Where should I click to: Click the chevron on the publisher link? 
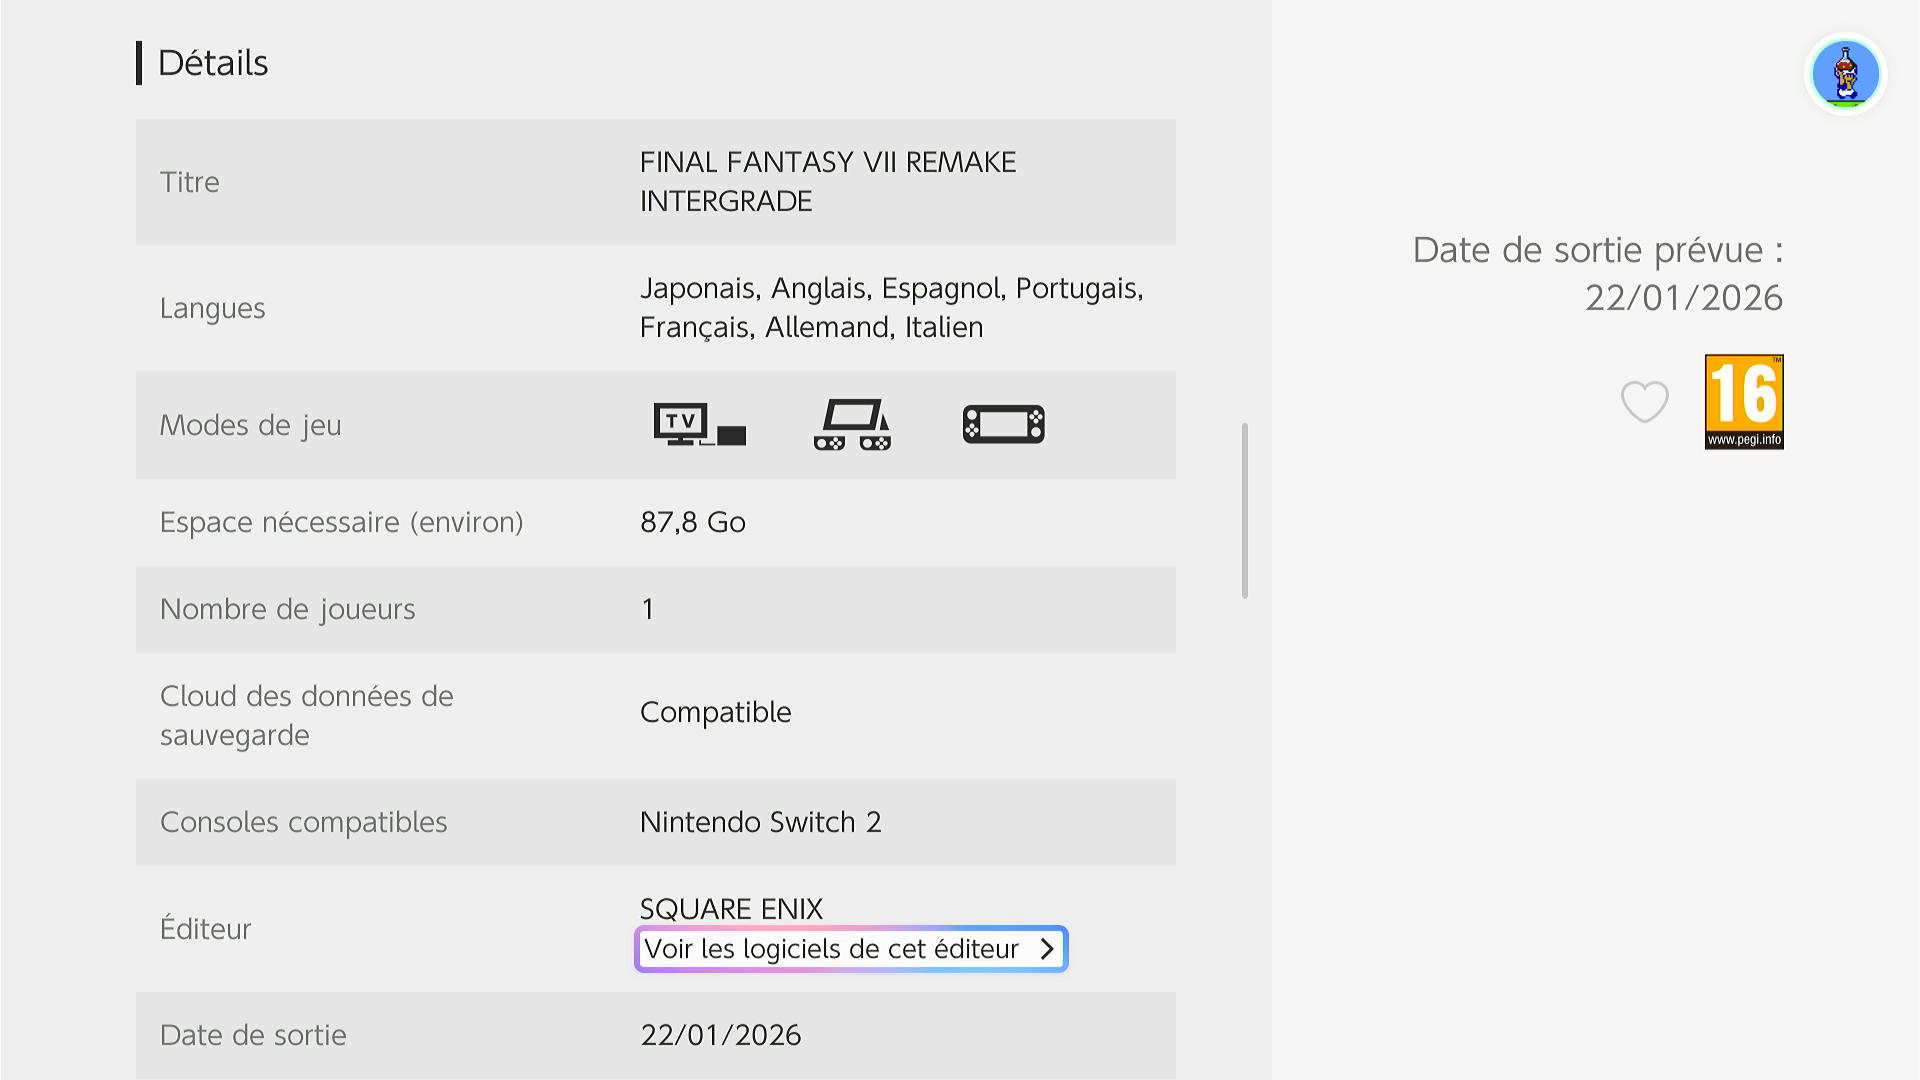click(x=1047, y=949)
